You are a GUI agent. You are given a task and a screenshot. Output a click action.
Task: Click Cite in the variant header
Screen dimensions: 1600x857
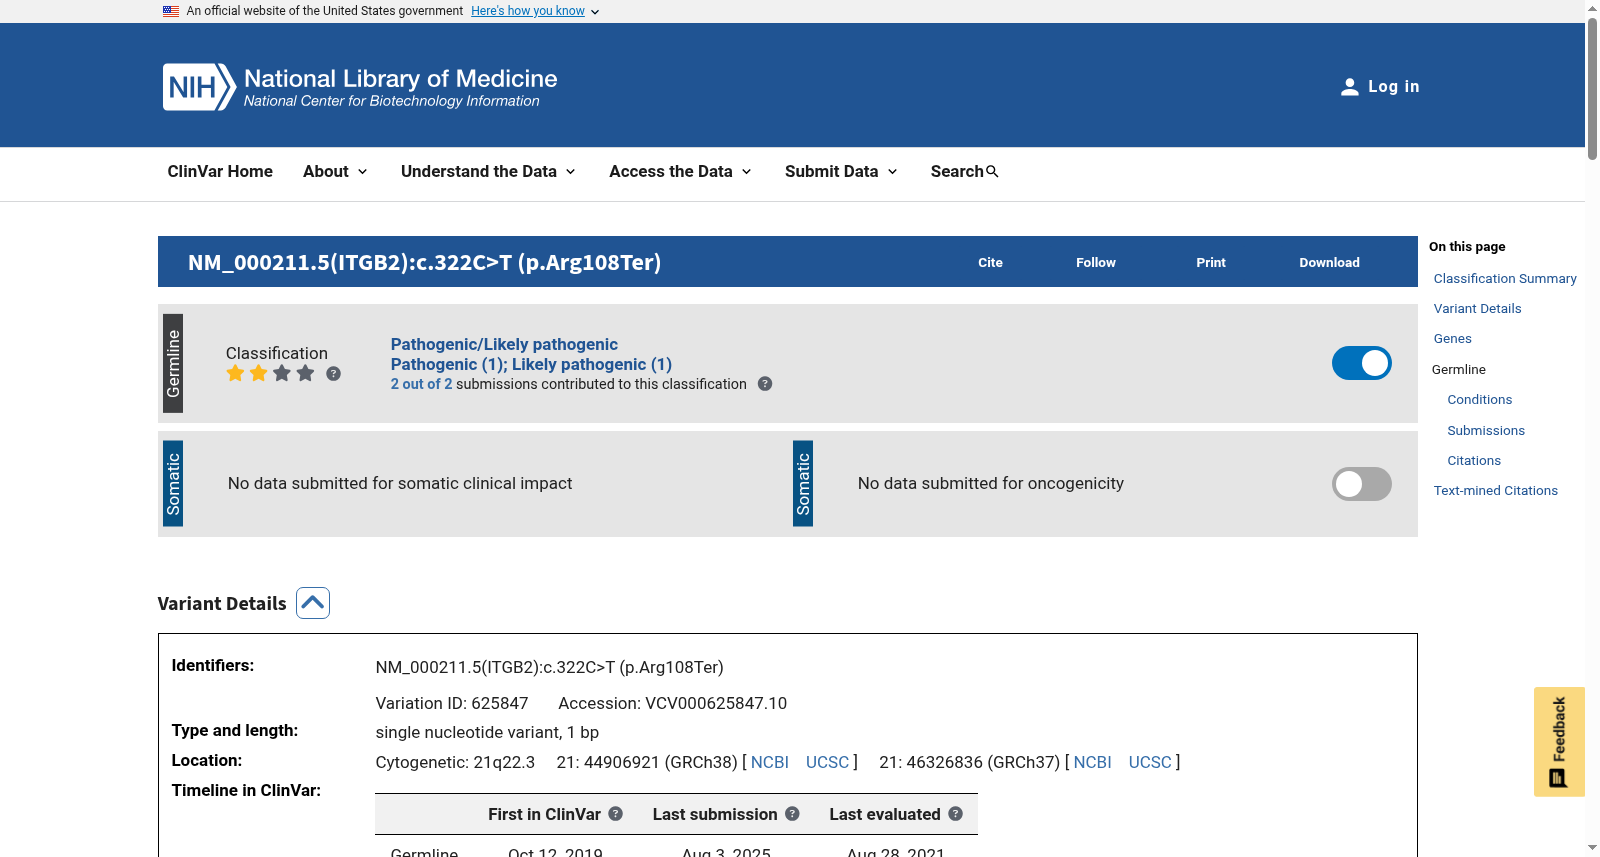(990, 262)
